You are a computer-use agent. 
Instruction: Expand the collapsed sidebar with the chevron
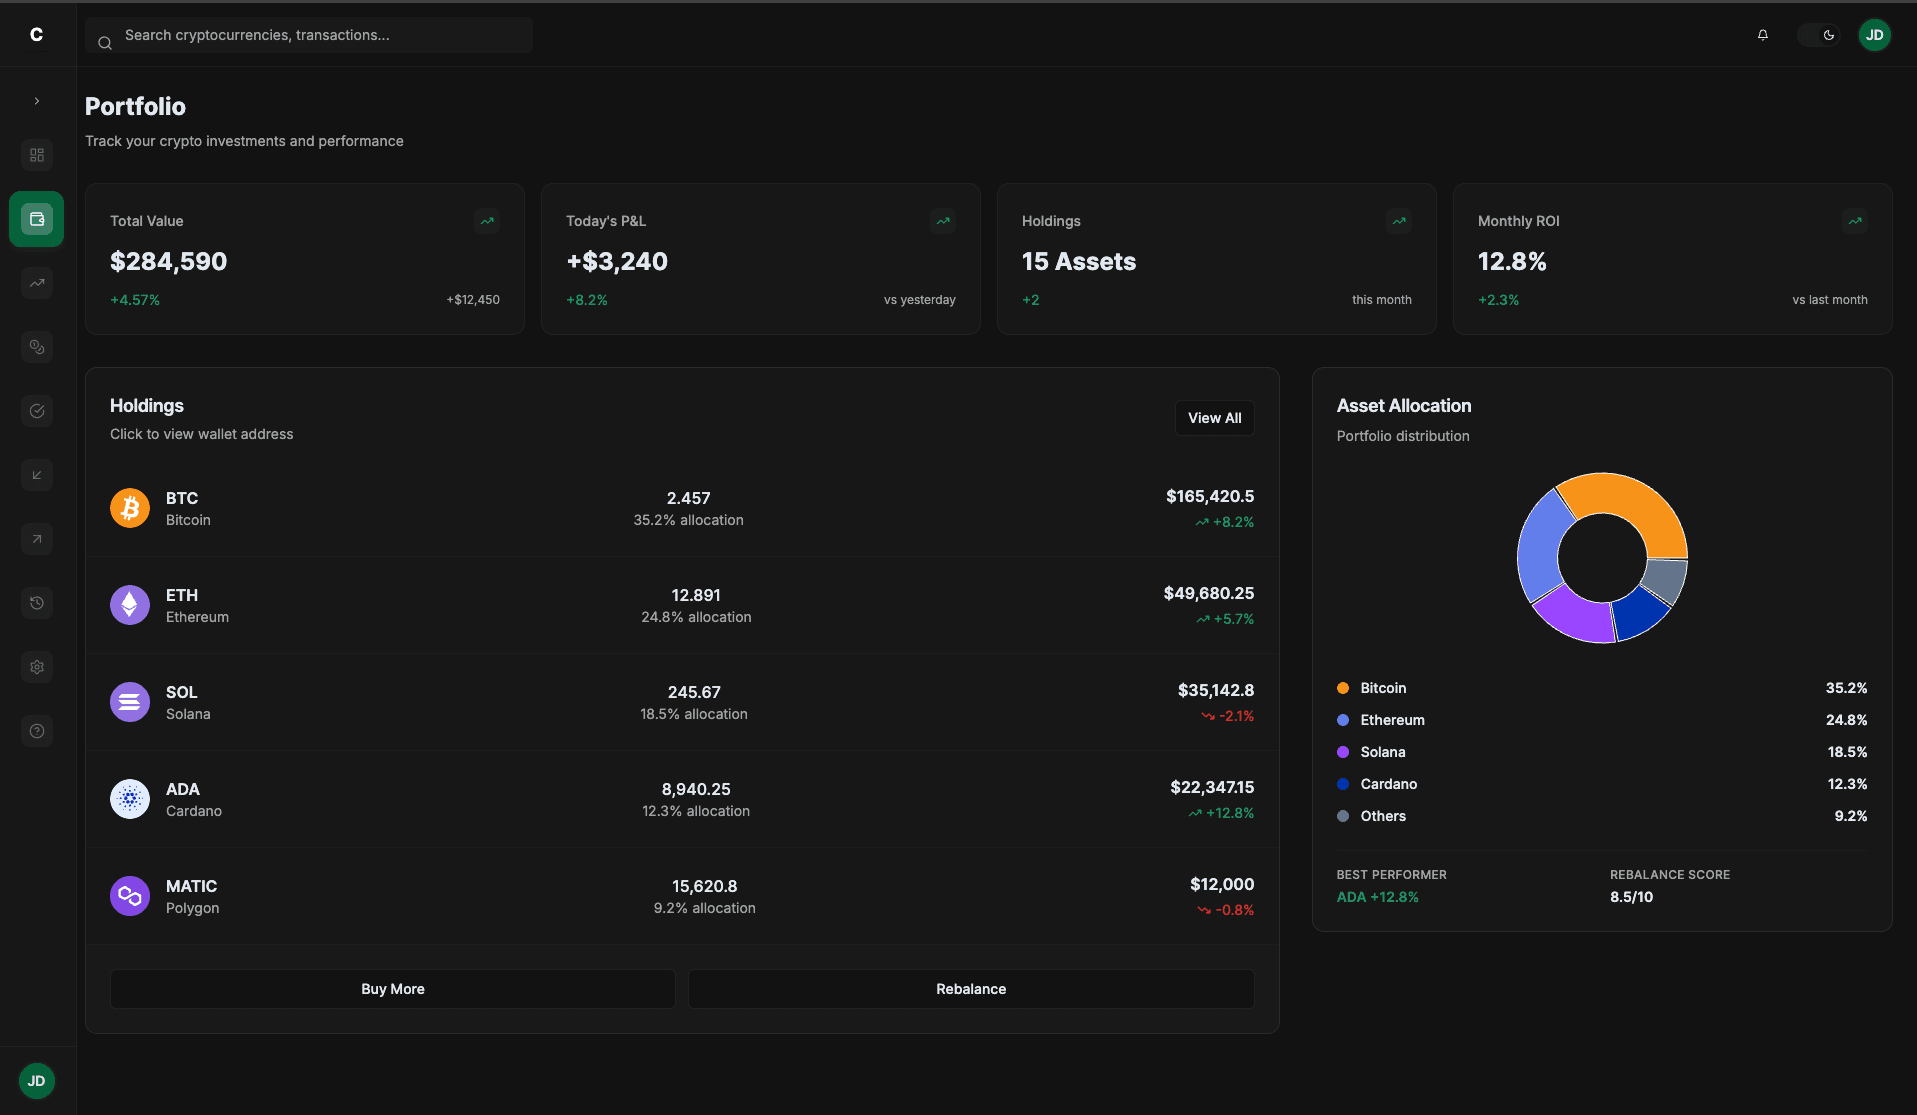(37, 101)
